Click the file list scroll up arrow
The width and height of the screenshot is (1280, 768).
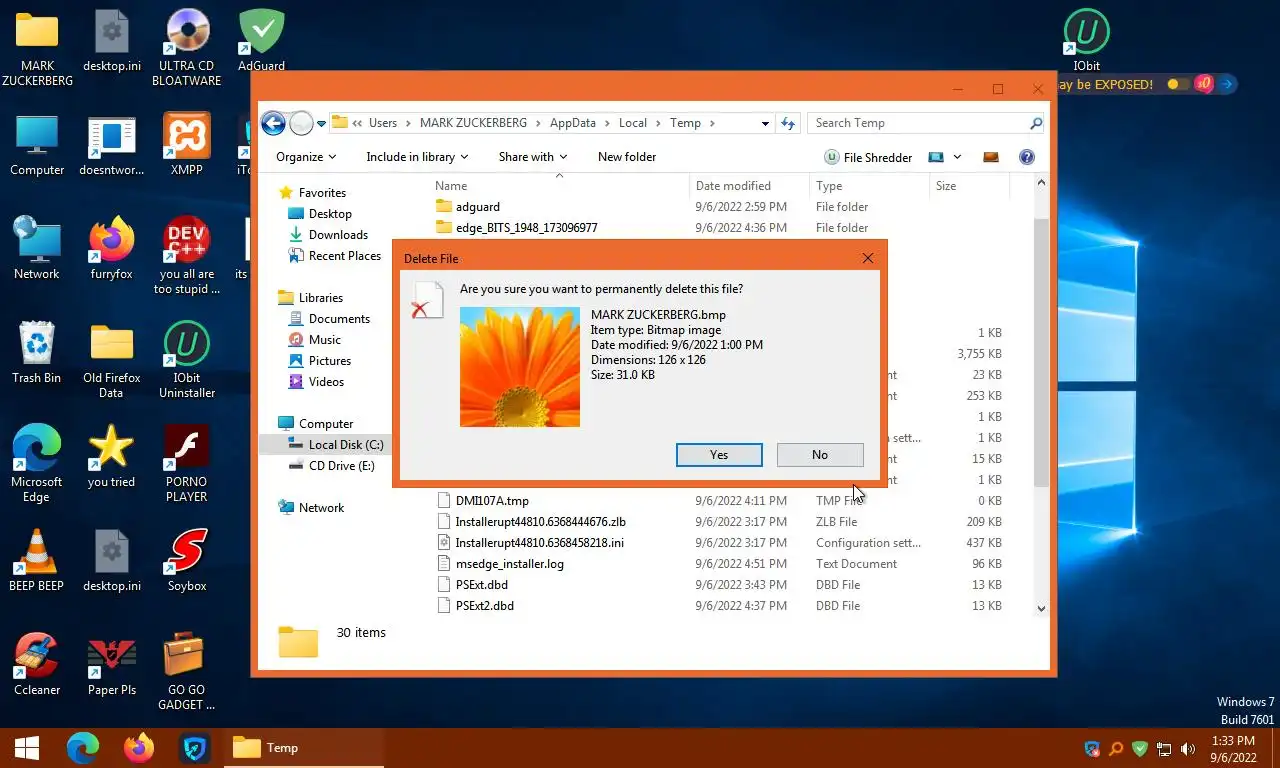(x=1041, y=183)
